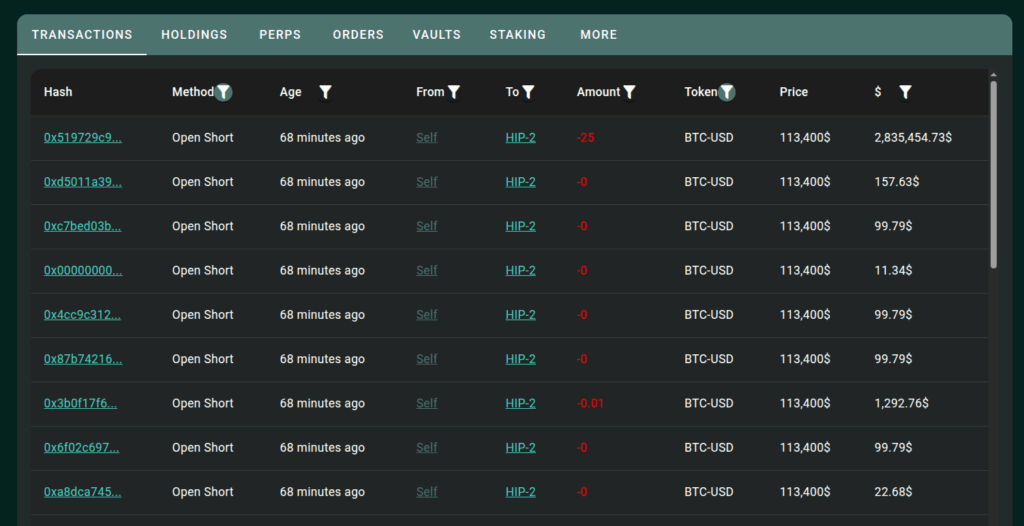This screenshot has height=526, width=1024.
Task: Go to the Vaults tab
Action: 436,34
